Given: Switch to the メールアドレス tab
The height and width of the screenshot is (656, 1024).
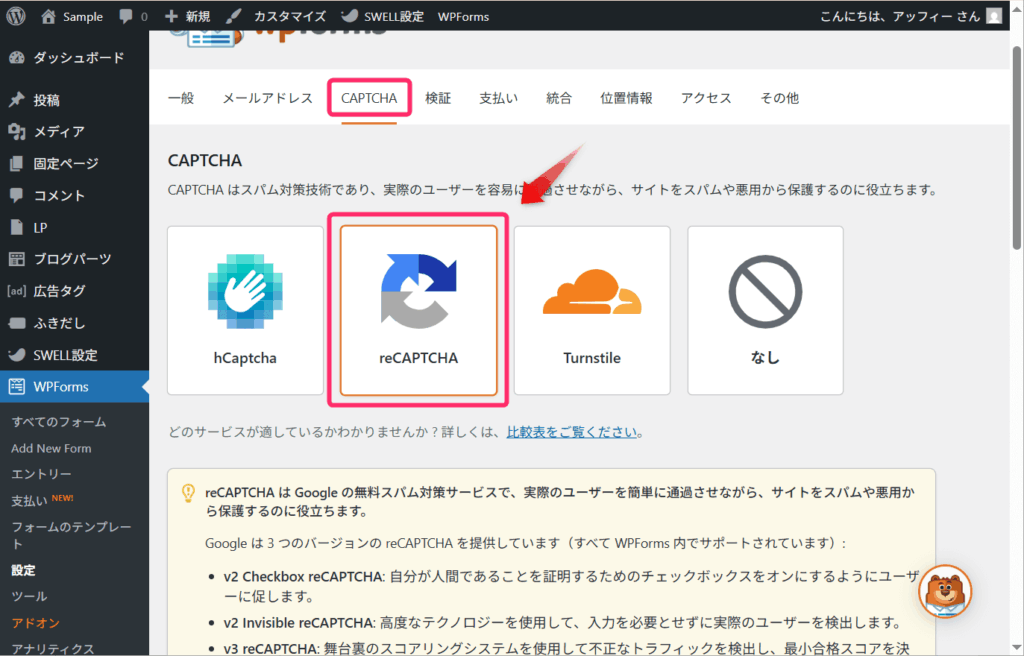Looking at the screenshot, I should (x=267, y=98).
